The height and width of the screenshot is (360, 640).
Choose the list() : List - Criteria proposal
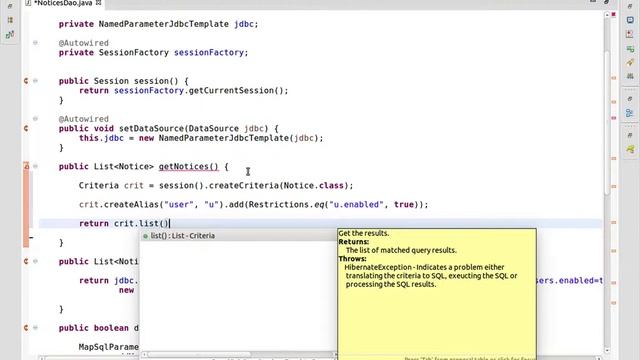pyautogui.click(x=238, y=236)
